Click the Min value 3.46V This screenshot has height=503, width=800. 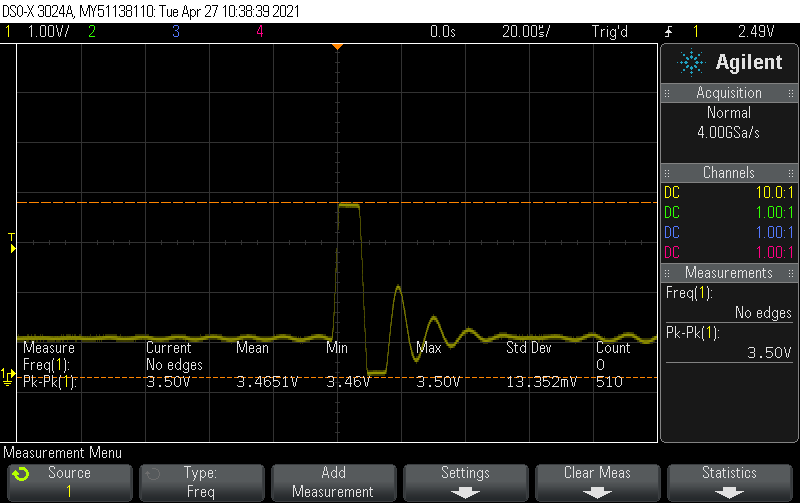tap(347, 382)
